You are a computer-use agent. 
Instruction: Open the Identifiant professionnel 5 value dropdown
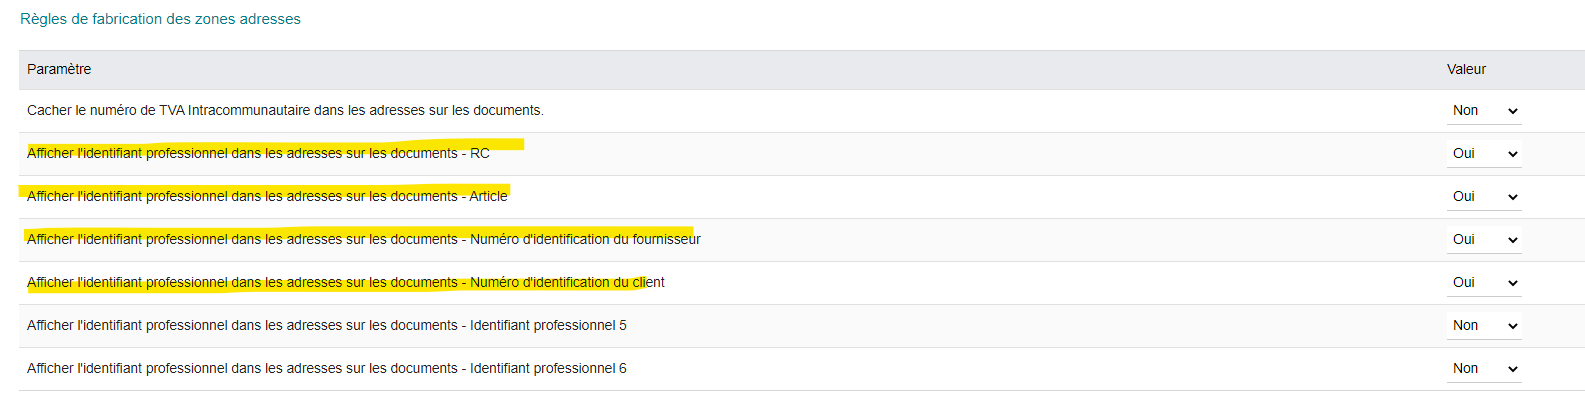[1484, 326]
